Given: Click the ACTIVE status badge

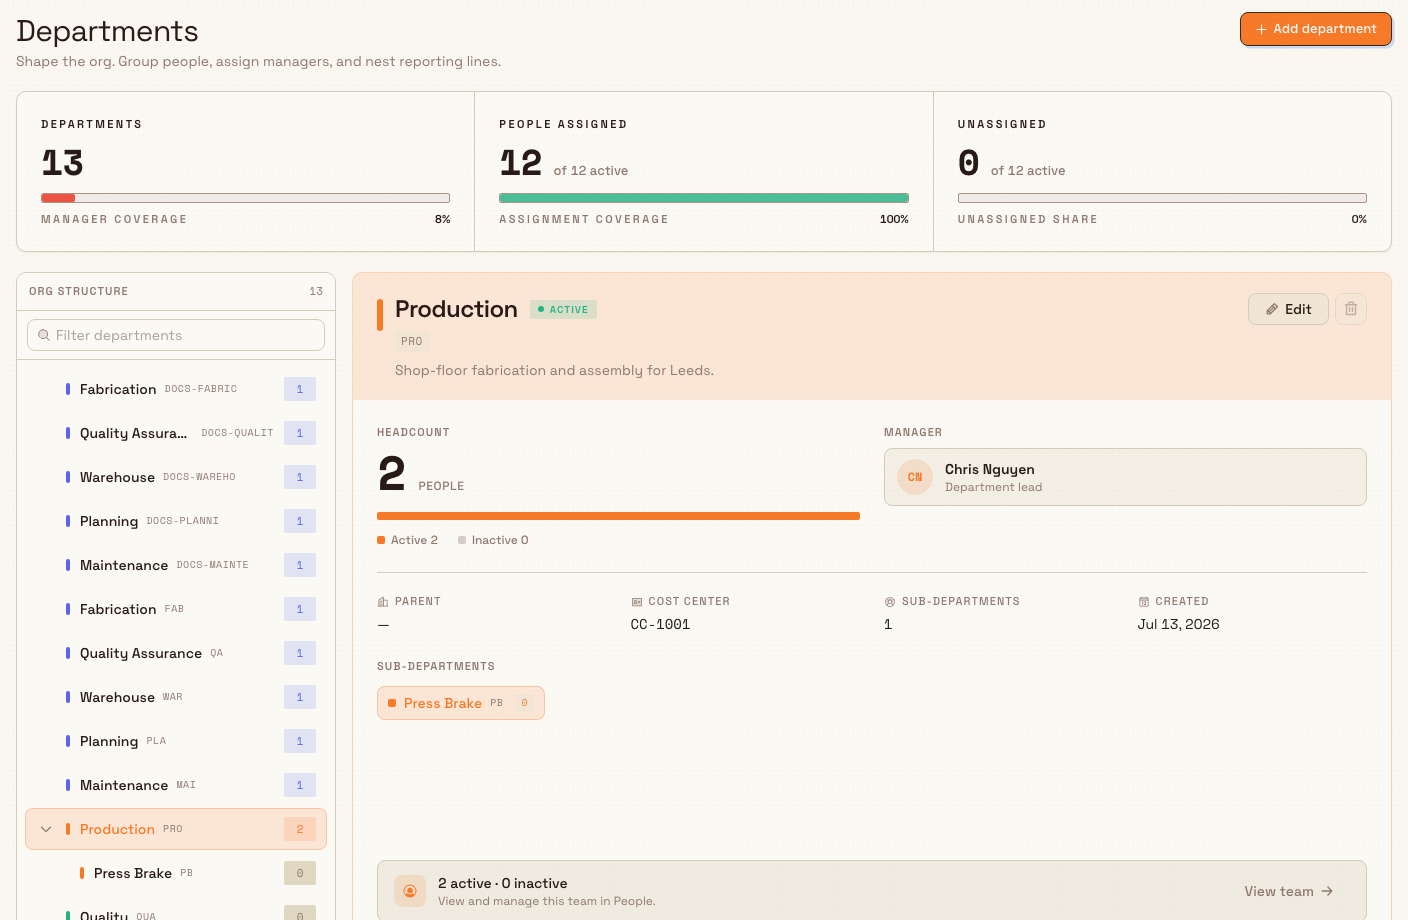Looking at the screenshot, I should (563, 310).
